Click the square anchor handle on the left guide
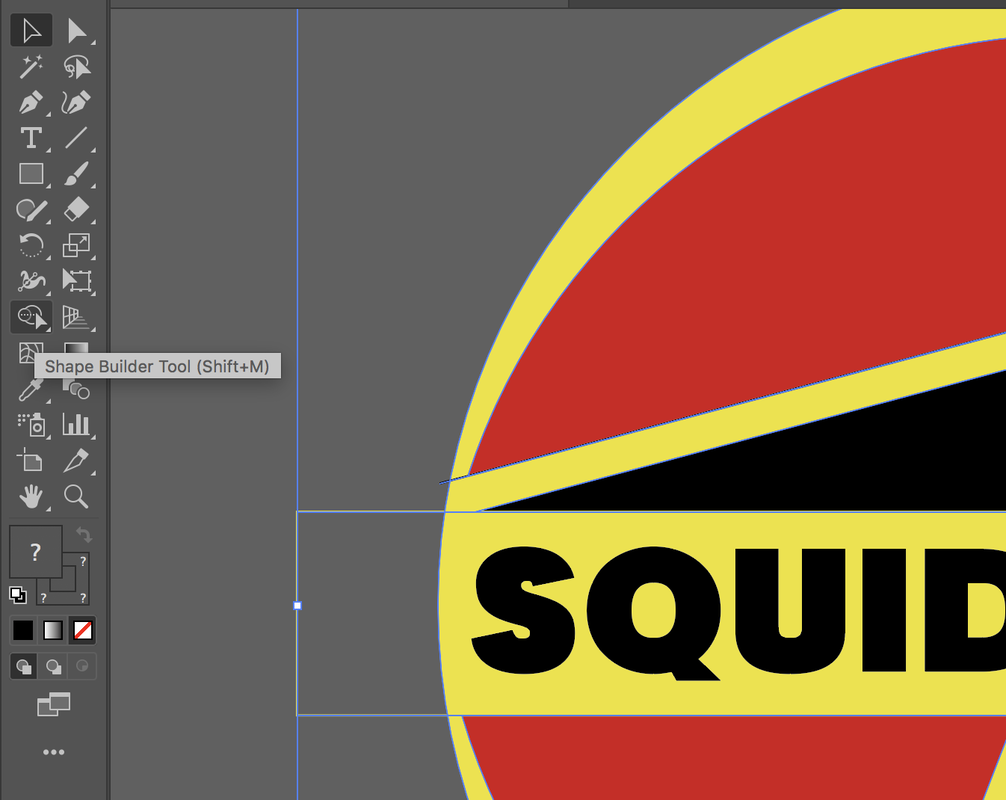The height and width of the screenshot is (800, 1006). tap(297, 605)
